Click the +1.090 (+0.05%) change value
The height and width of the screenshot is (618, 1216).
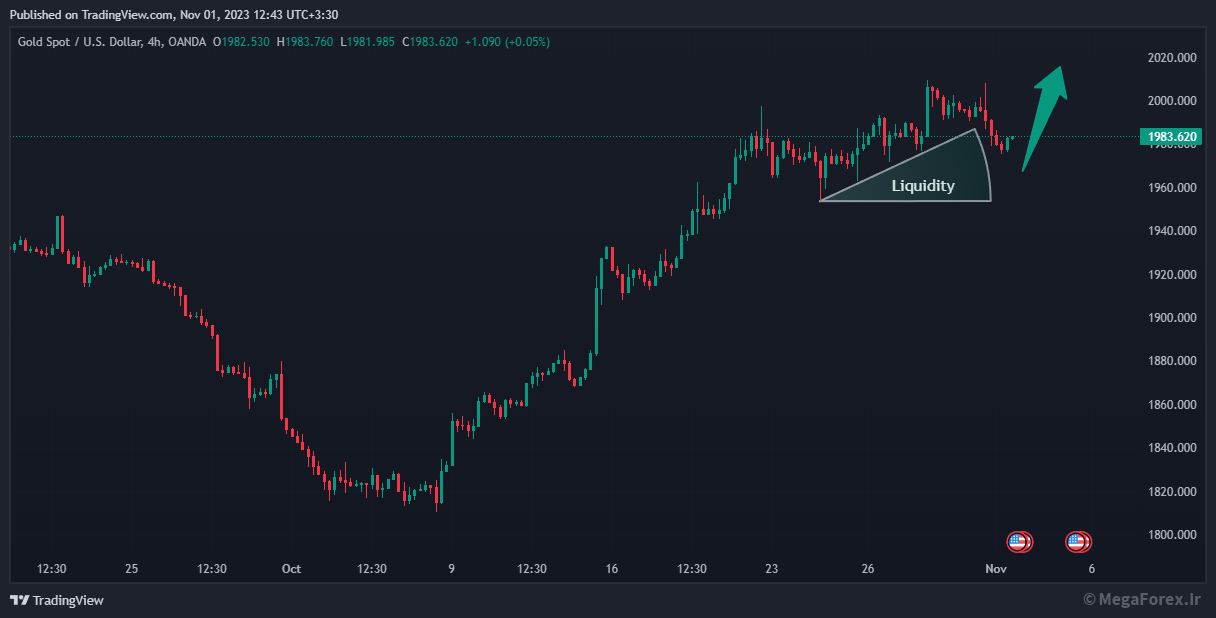(x=507, y=42)
